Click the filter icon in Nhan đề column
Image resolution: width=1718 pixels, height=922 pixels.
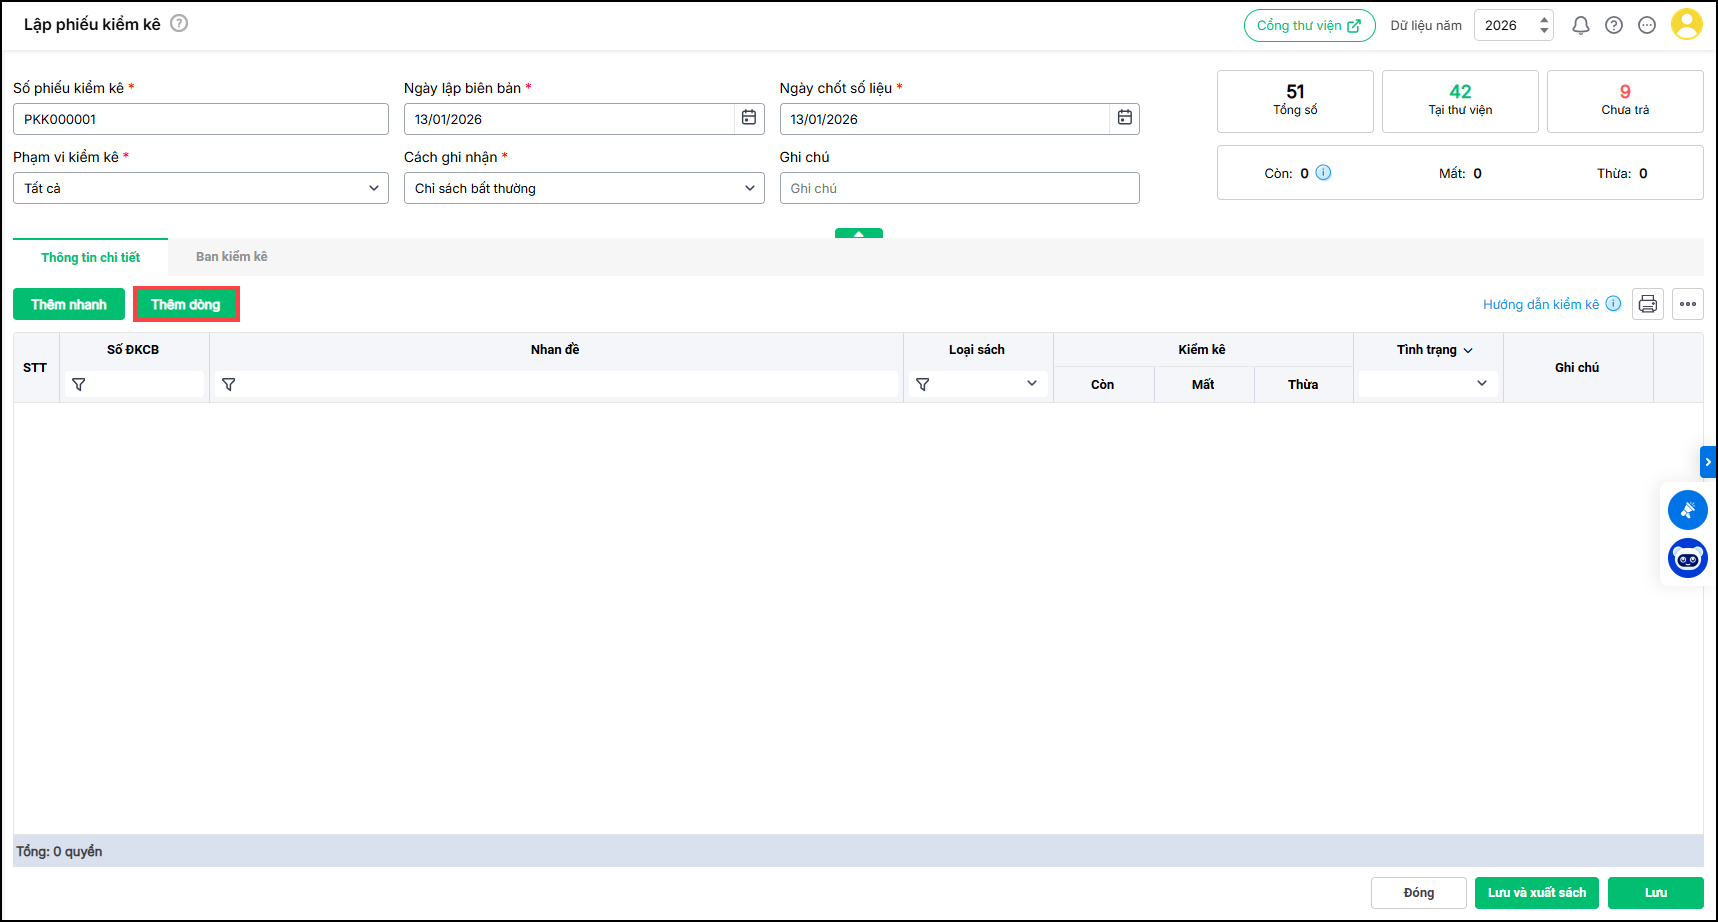click(x=229, y=384)
